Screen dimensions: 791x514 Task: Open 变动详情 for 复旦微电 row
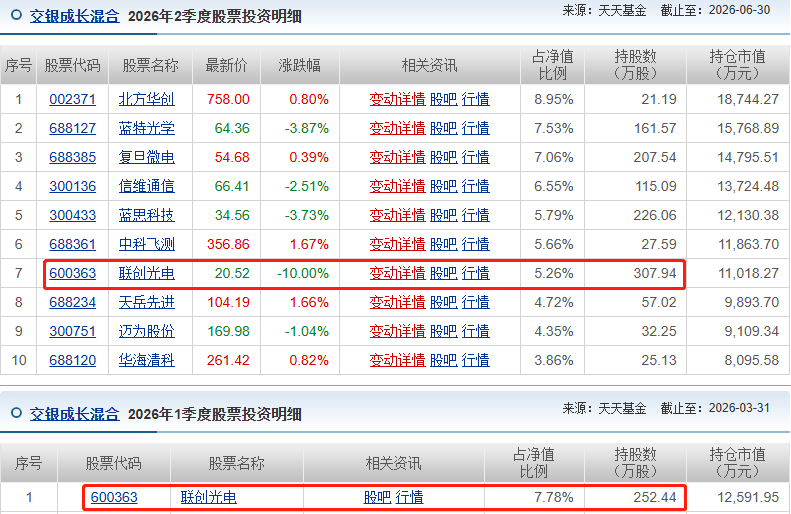[x=398, y=157]
